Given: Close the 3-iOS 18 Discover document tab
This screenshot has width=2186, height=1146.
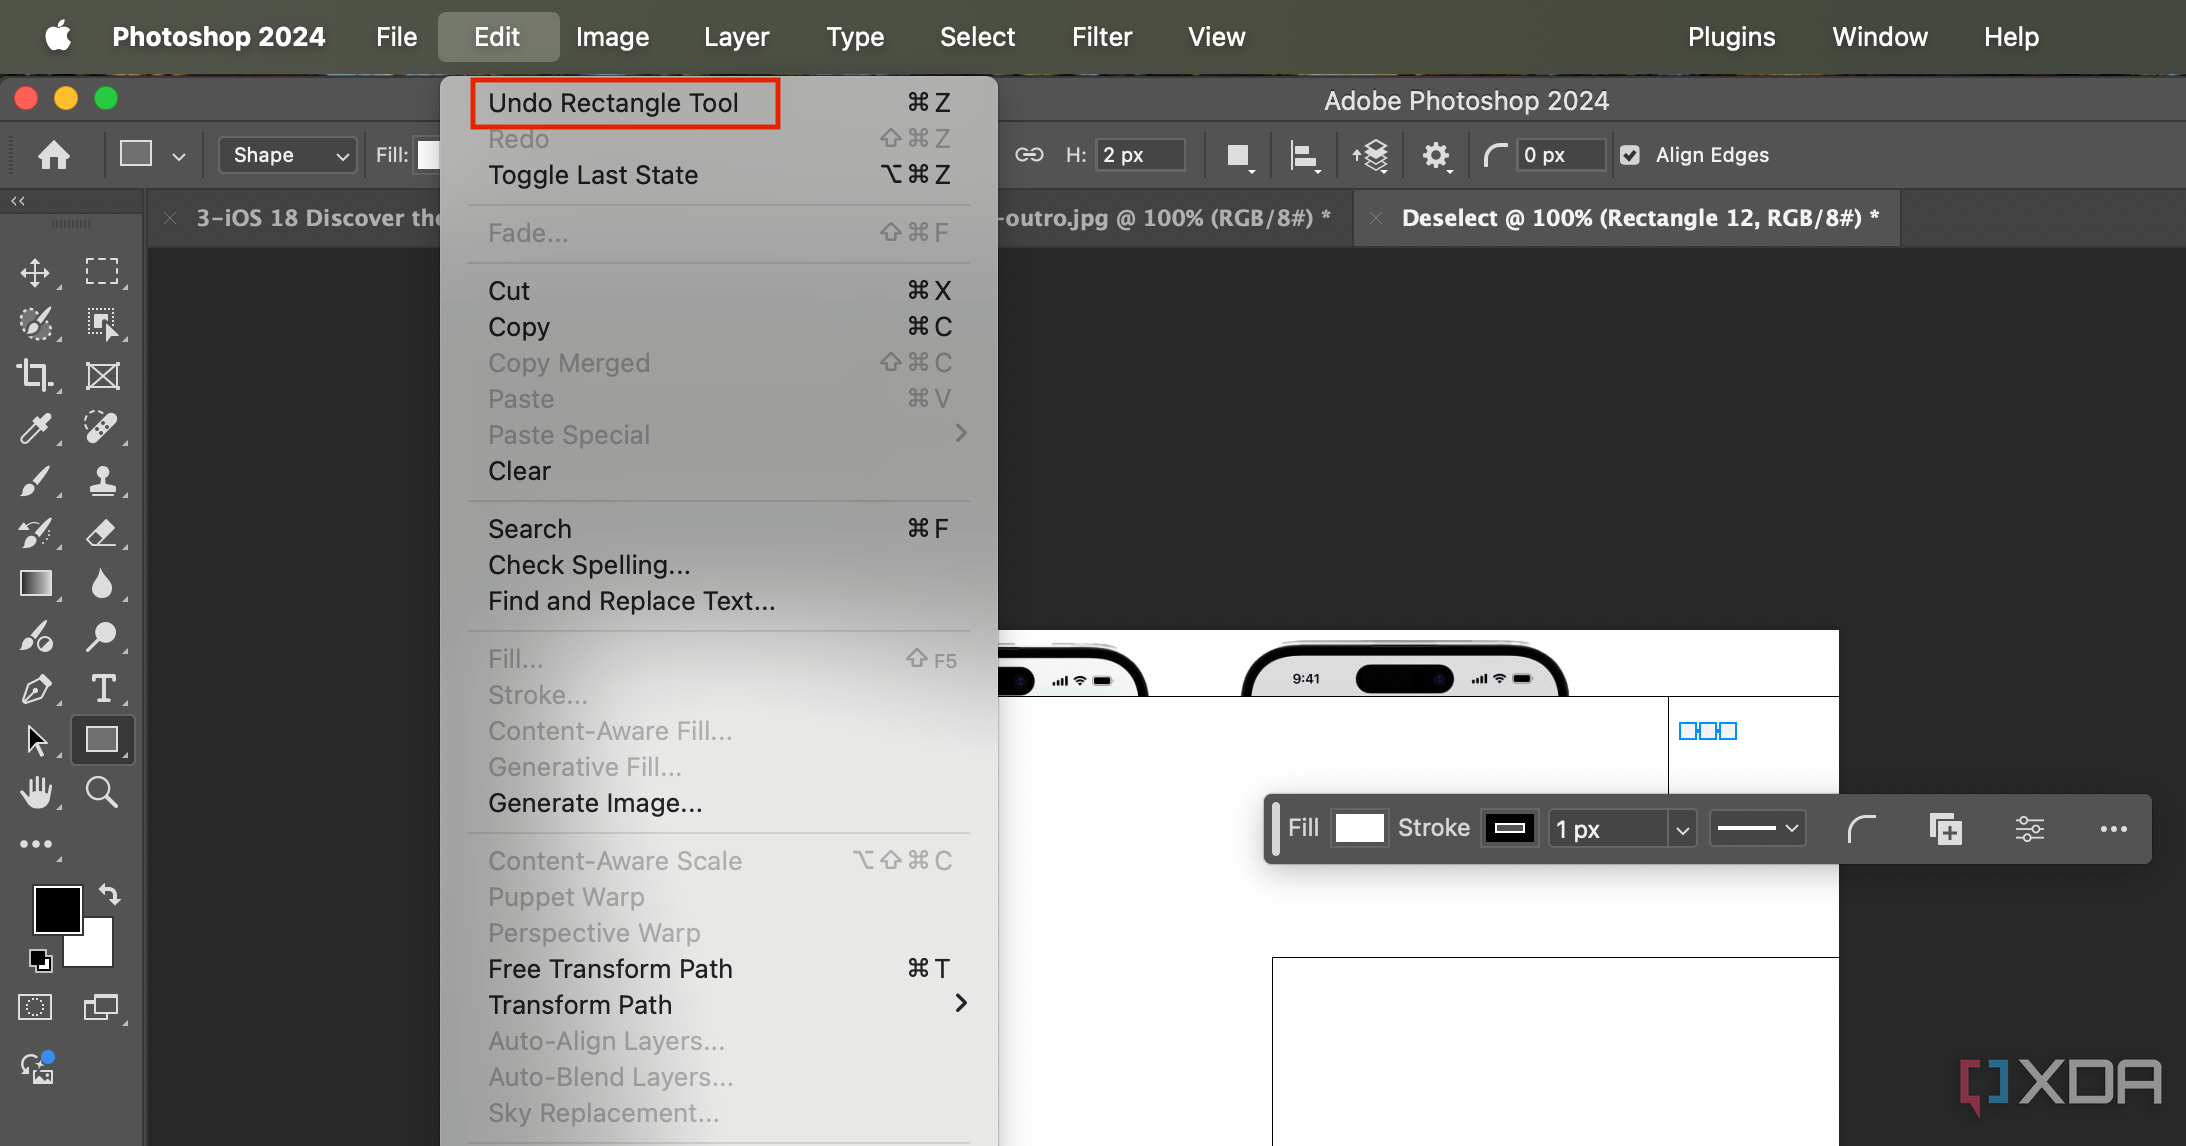Looking at the screenshot, I should click(170, 218).
